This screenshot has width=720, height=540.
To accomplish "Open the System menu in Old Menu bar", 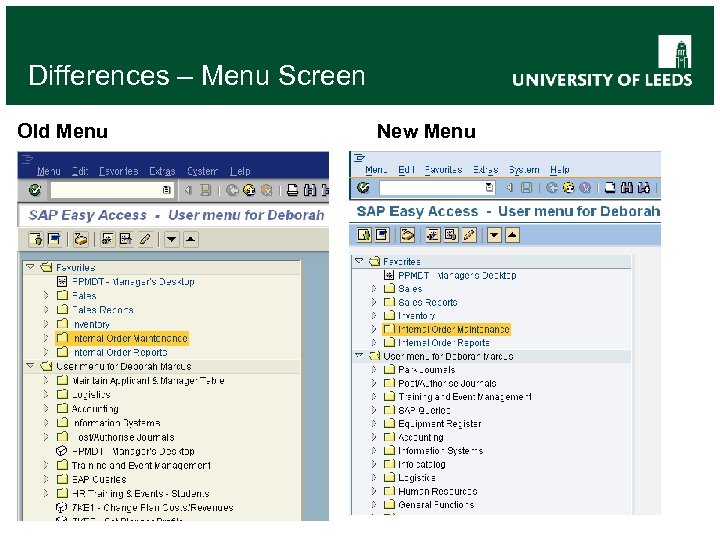I will (x=202, y=171).
